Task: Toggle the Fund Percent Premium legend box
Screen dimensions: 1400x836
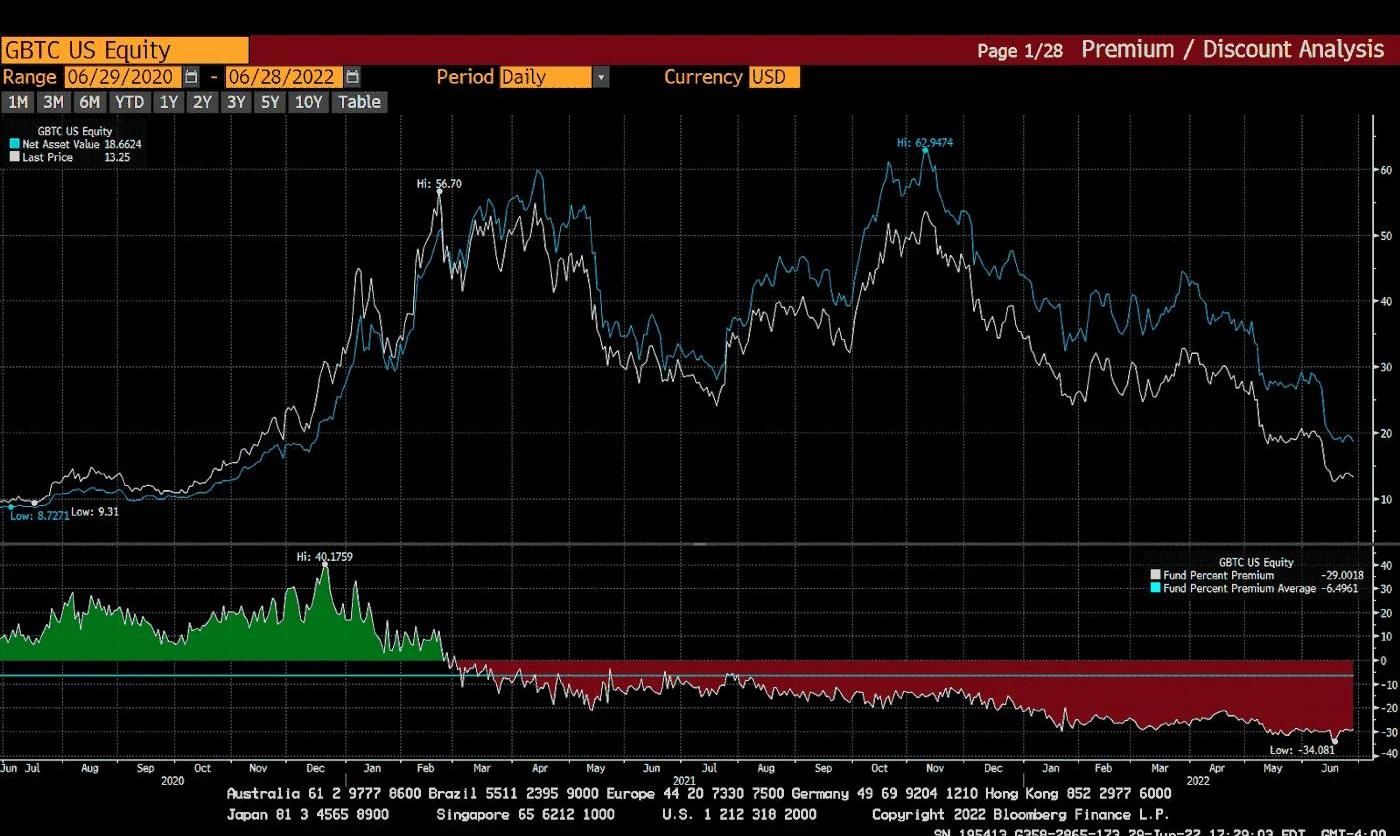Action: click(1156, 576)
